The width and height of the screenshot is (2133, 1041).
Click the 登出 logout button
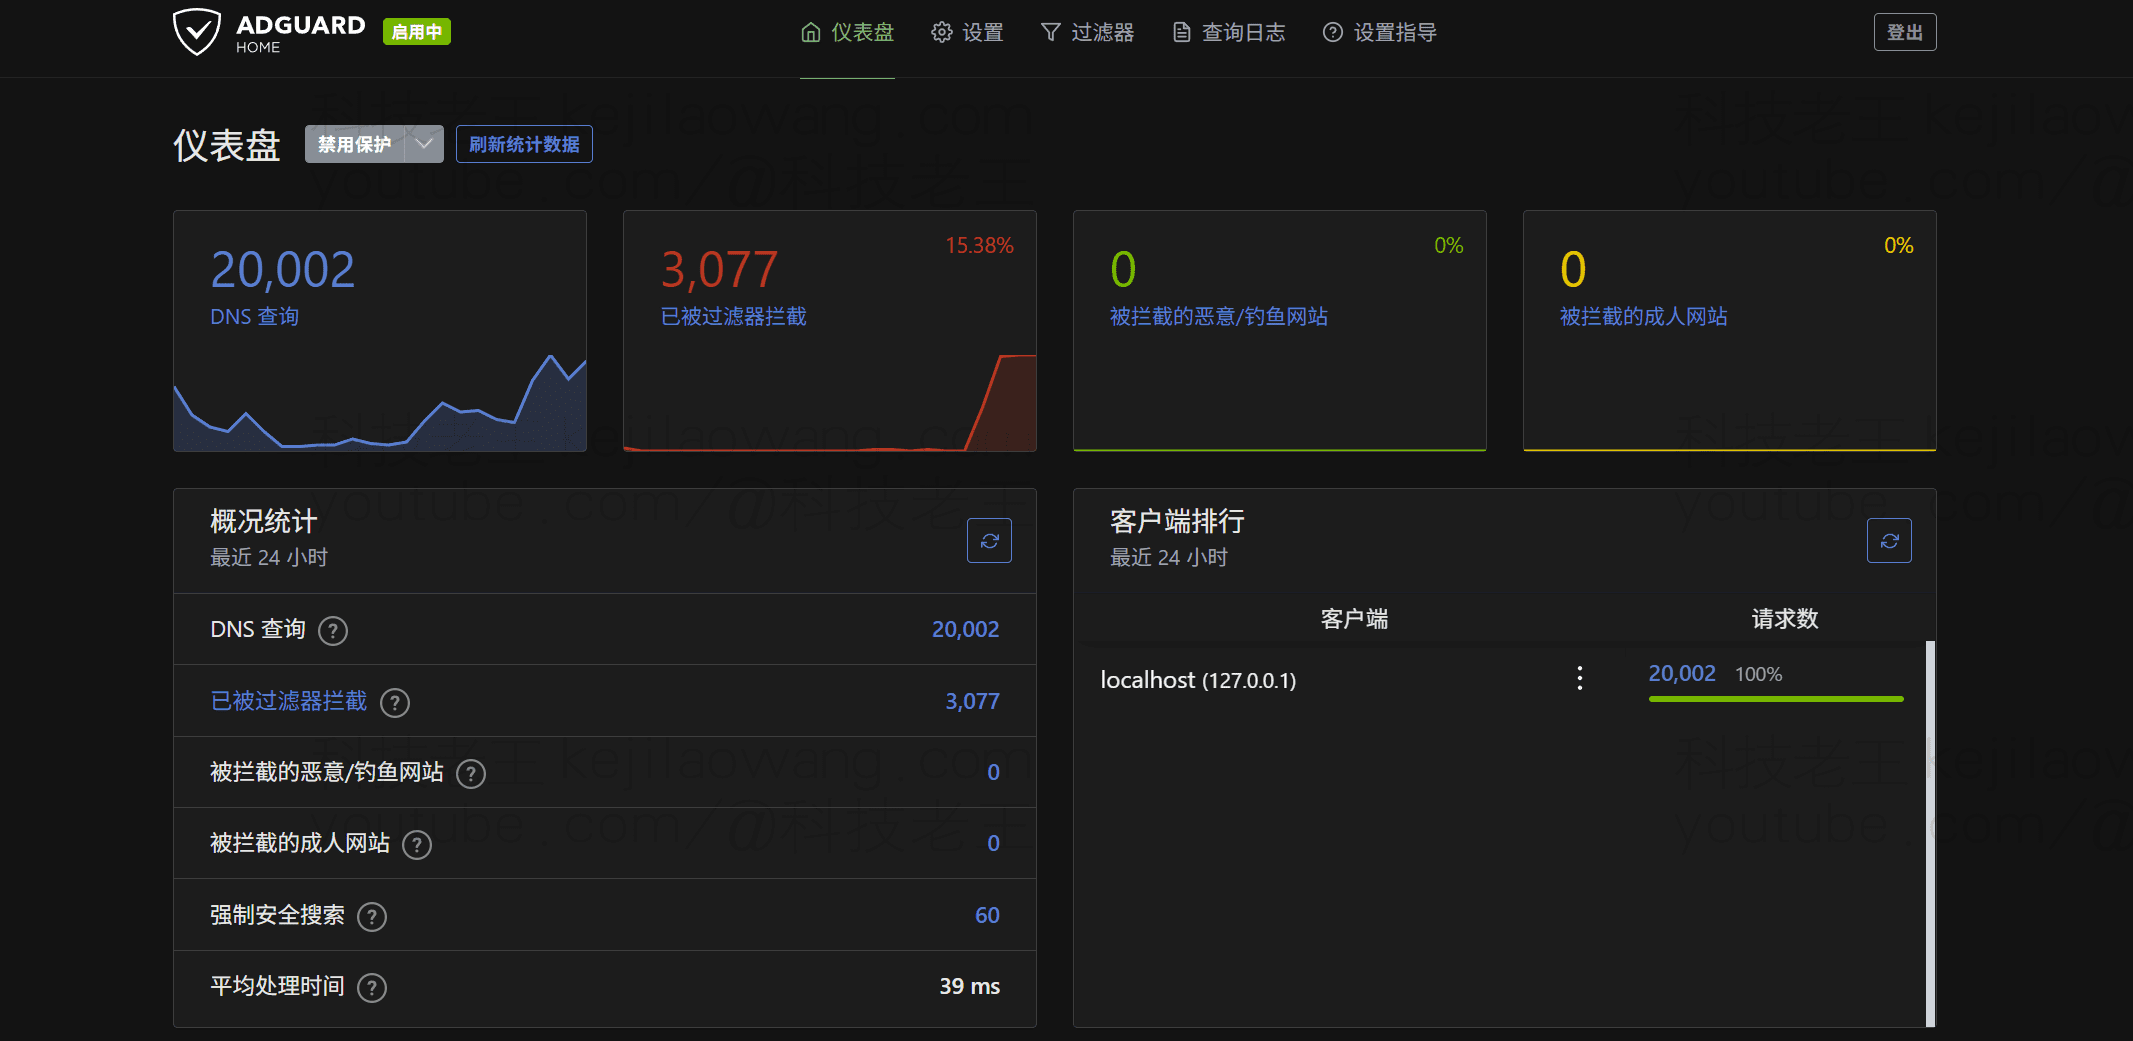1904,32
